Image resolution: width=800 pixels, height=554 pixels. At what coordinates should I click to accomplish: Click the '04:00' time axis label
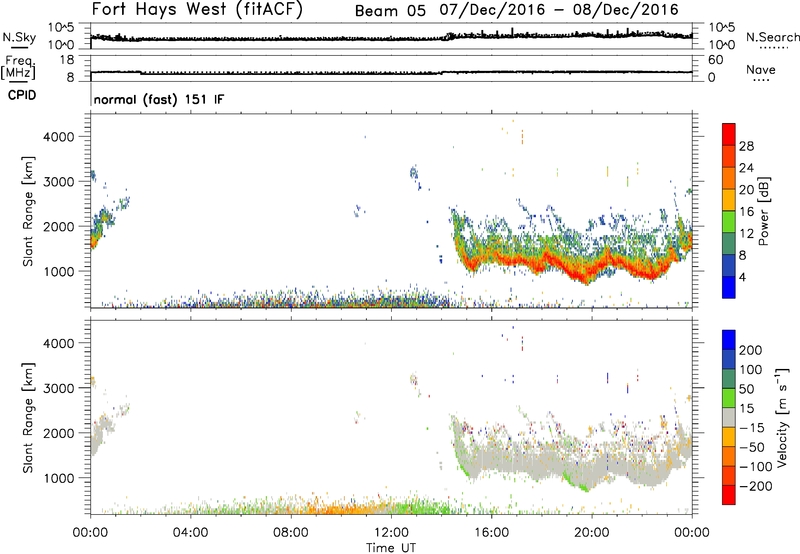[x=190, y=533]
